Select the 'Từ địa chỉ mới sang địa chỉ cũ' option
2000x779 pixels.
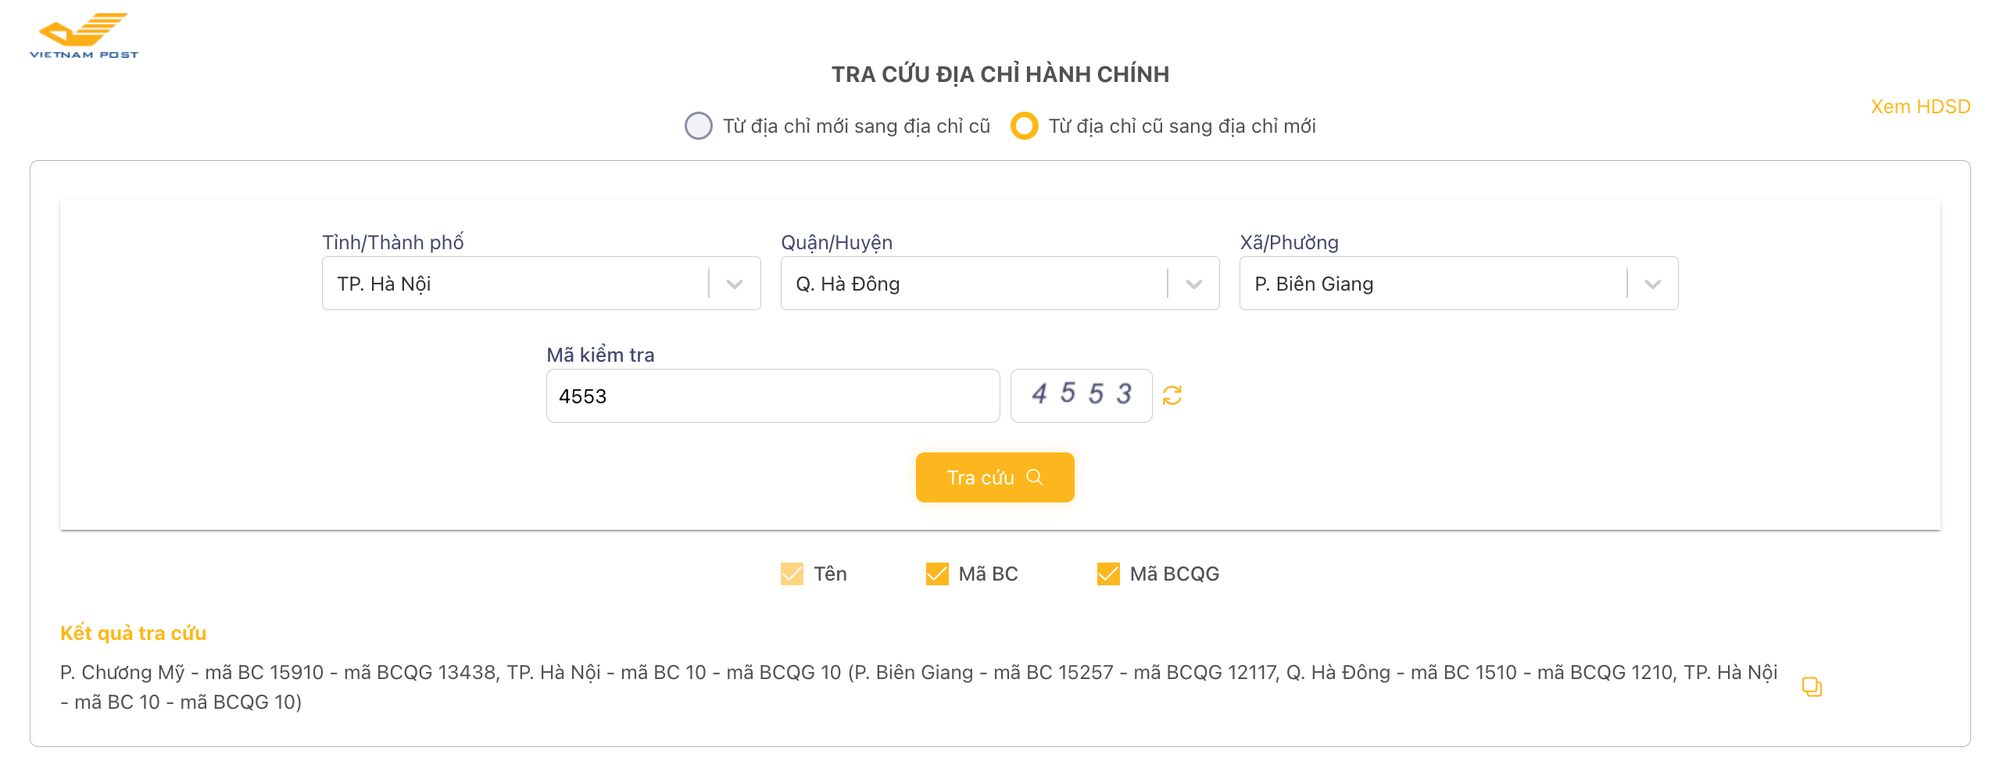coord(698,126)
